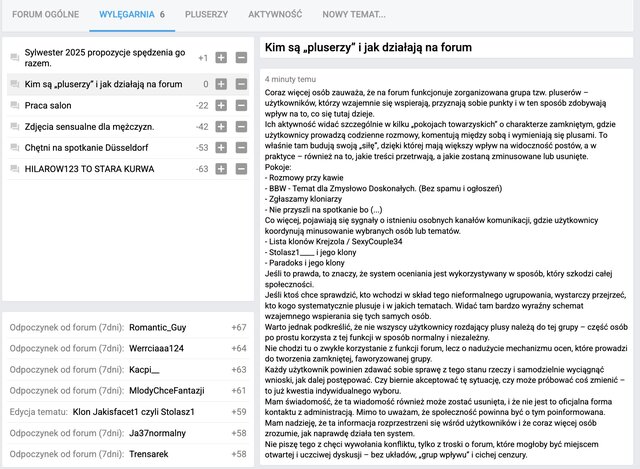Open the Zdjęcia sensualne dla mężczyzn thread
This screenshot has width=640, height=469.
pyautogui.click(x=95, y=127)
